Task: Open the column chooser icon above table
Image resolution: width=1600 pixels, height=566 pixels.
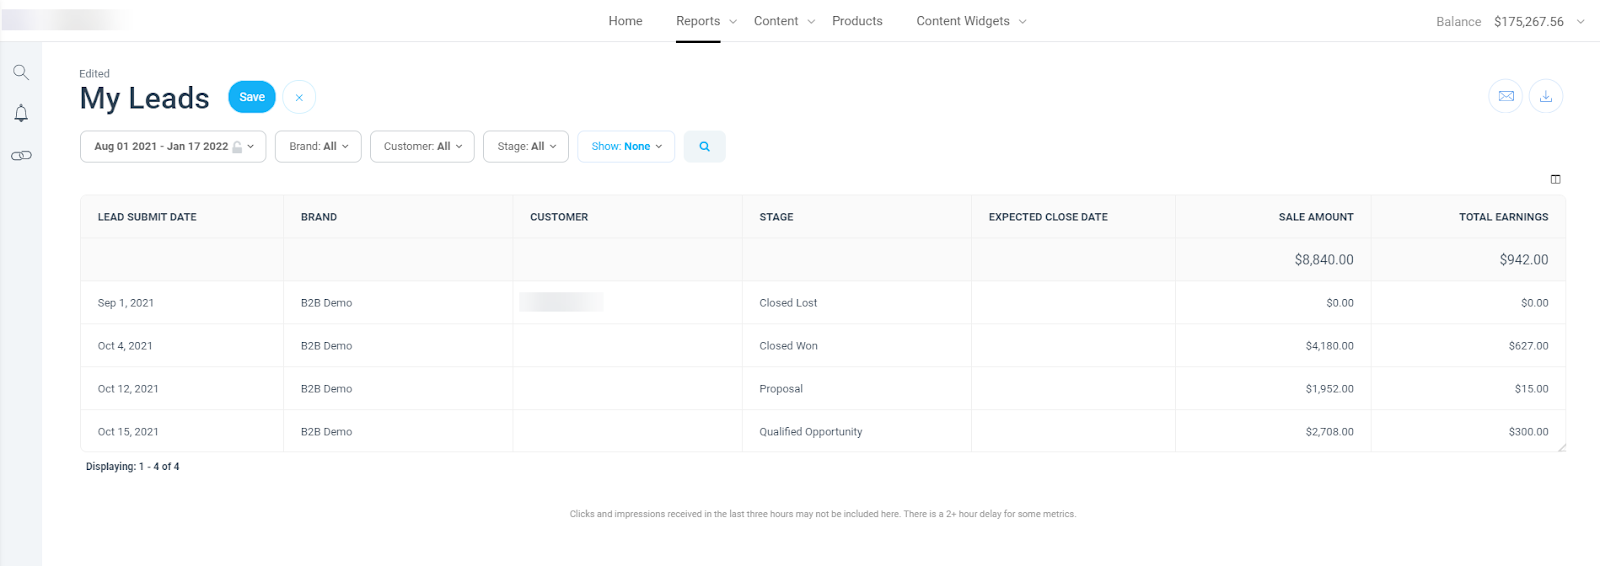Action: pos(1555,179)
